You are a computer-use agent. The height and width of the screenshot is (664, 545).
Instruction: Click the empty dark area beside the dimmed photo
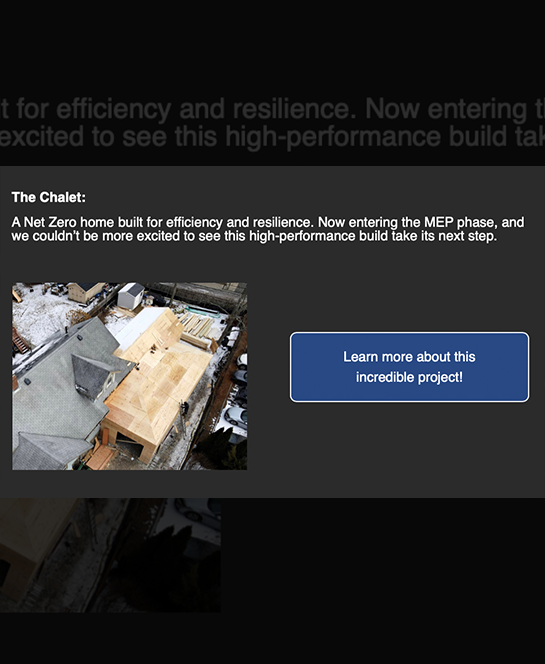[381, 555]
